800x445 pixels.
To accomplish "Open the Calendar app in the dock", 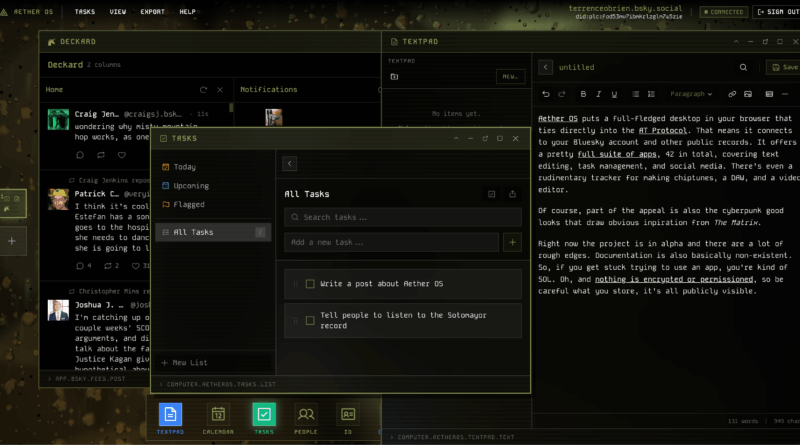I will [x=217, y=417].
